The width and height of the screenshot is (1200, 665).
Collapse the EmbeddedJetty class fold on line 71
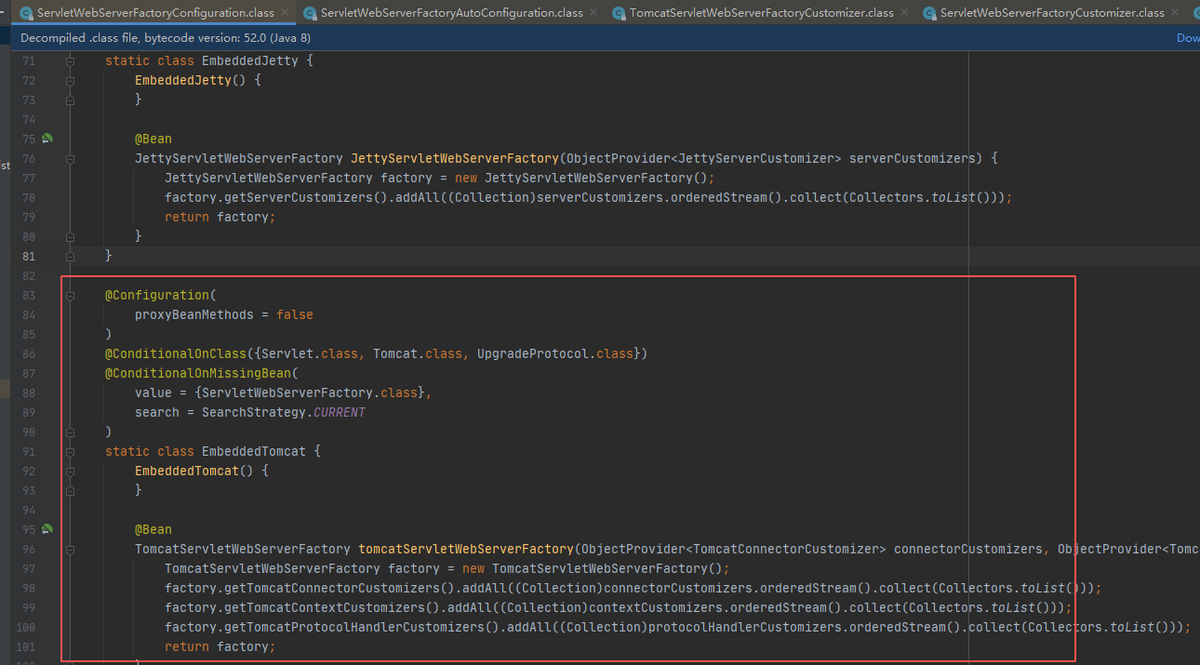click(x=70, y=61)
